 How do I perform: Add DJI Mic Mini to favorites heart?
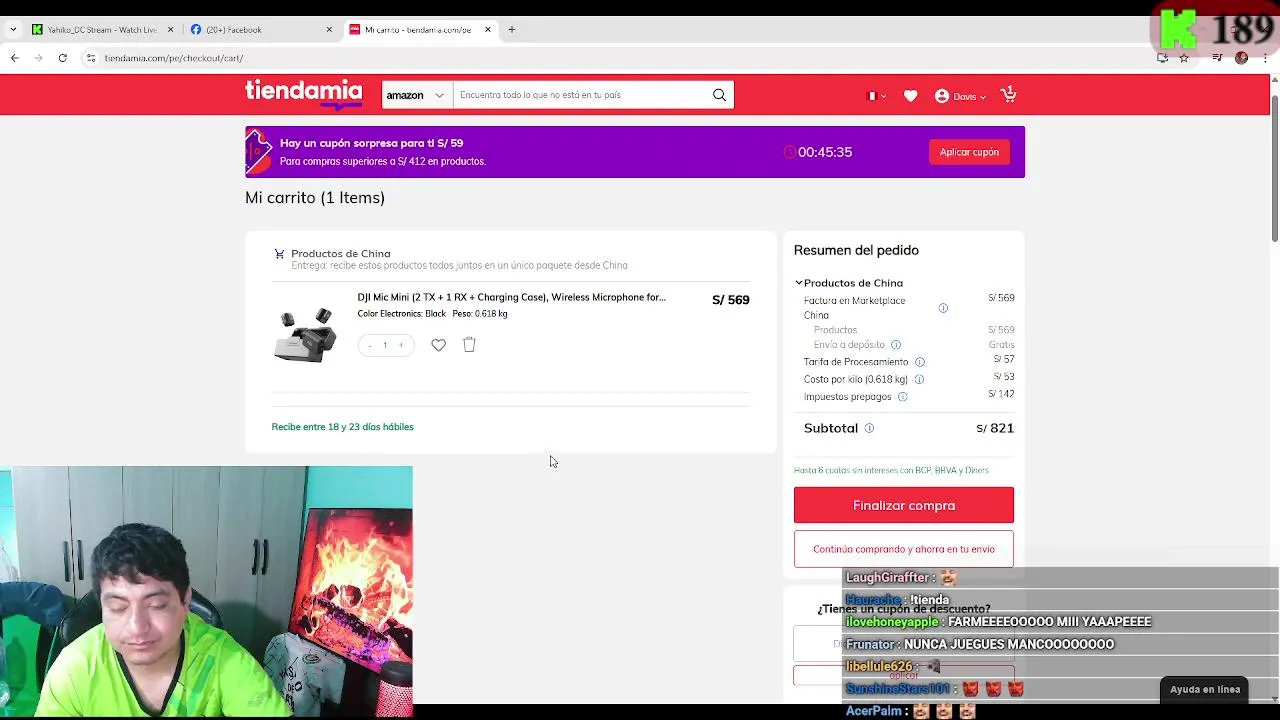point(438,345)
